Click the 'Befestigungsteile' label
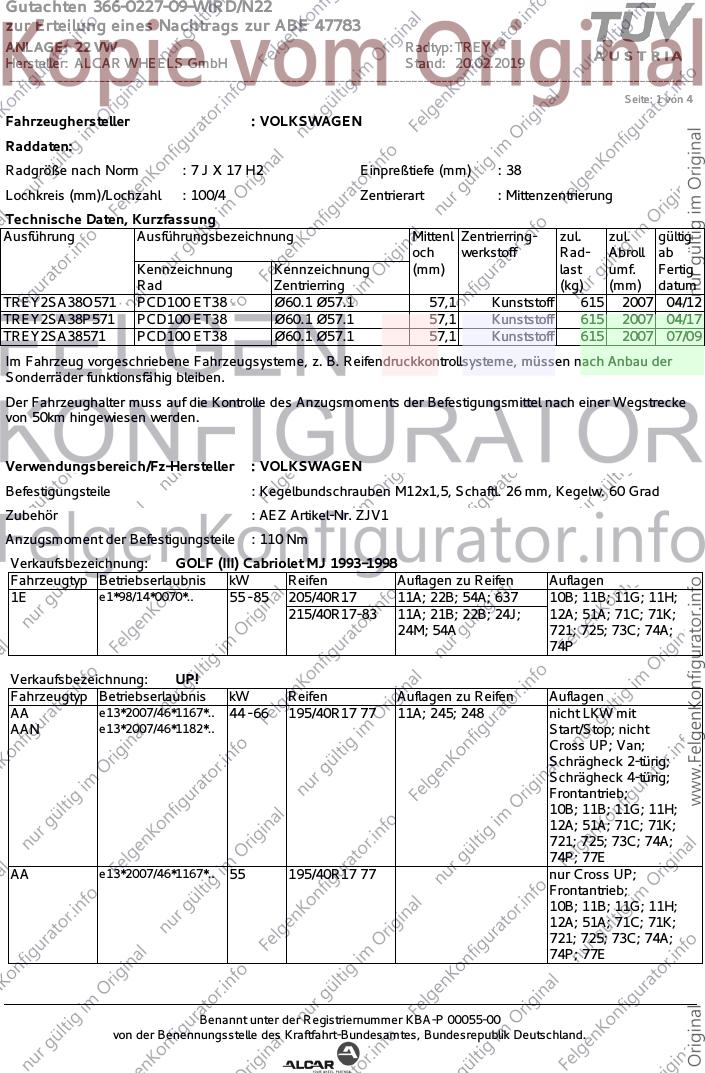 click(57, 491)
